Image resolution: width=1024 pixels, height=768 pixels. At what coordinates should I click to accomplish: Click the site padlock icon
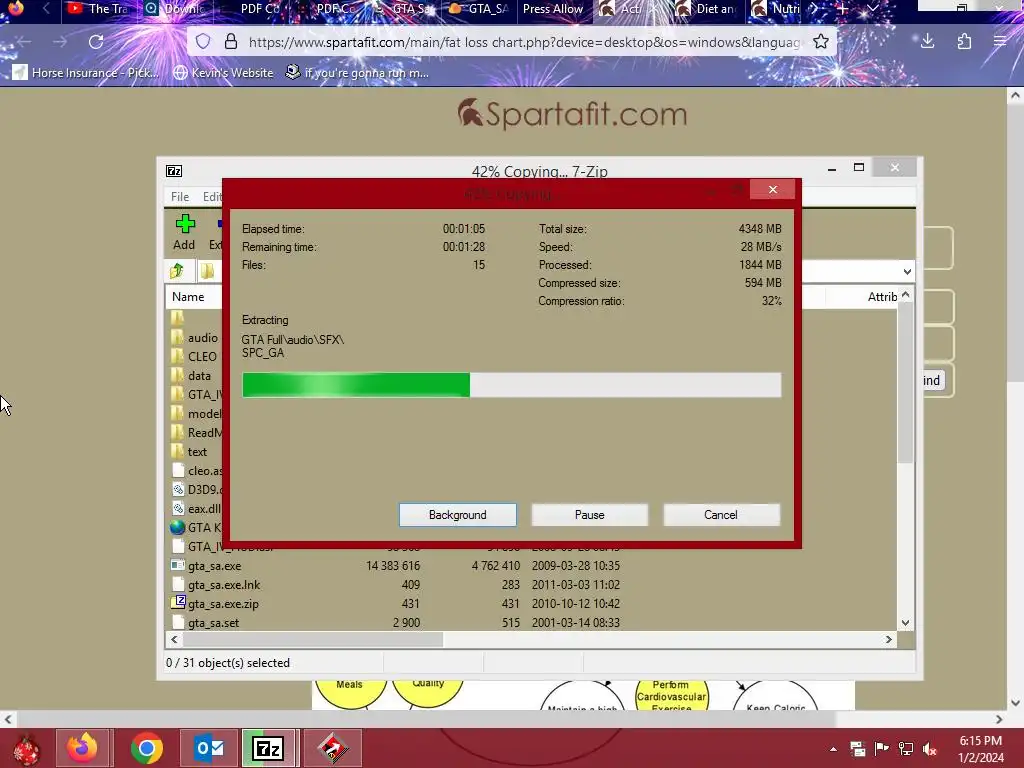(x=231, y=42)
